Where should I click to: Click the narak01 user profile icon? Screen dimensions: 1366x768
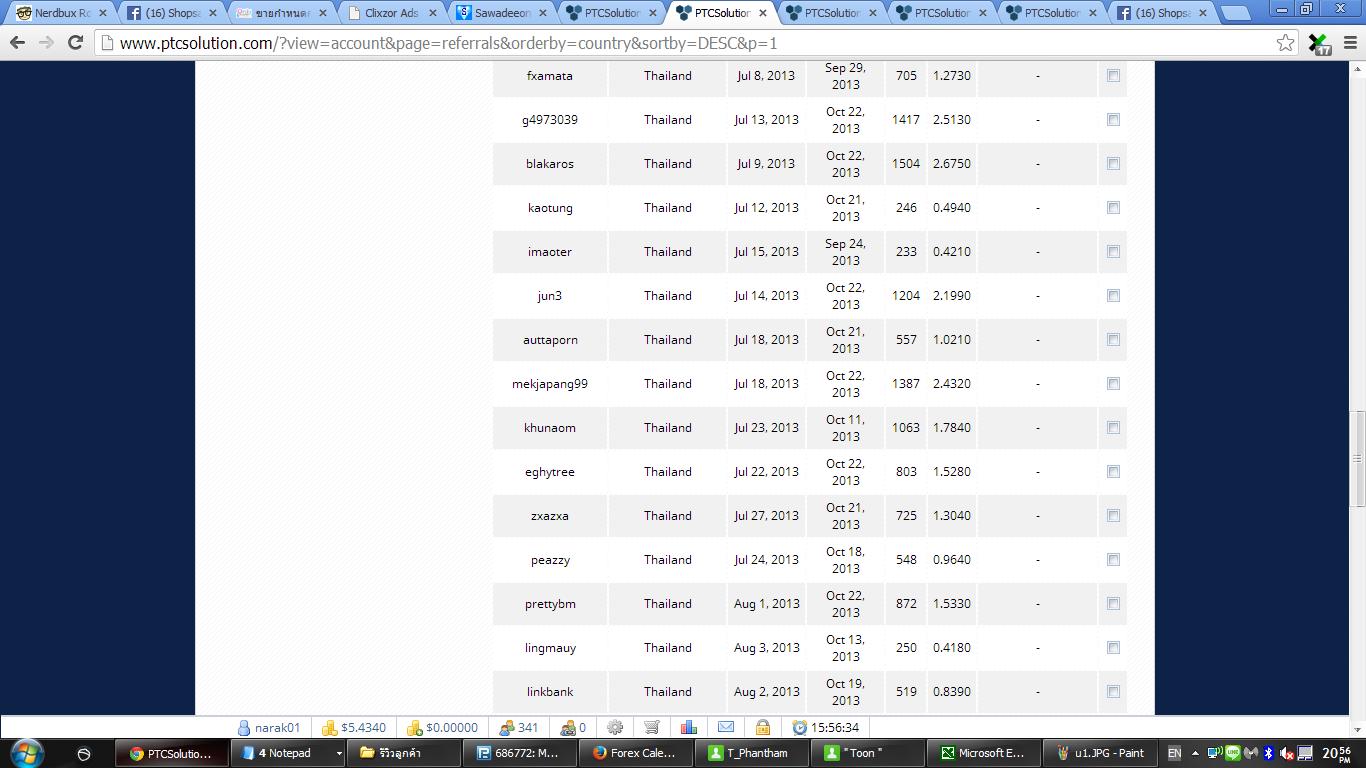[x=243, y=727]
